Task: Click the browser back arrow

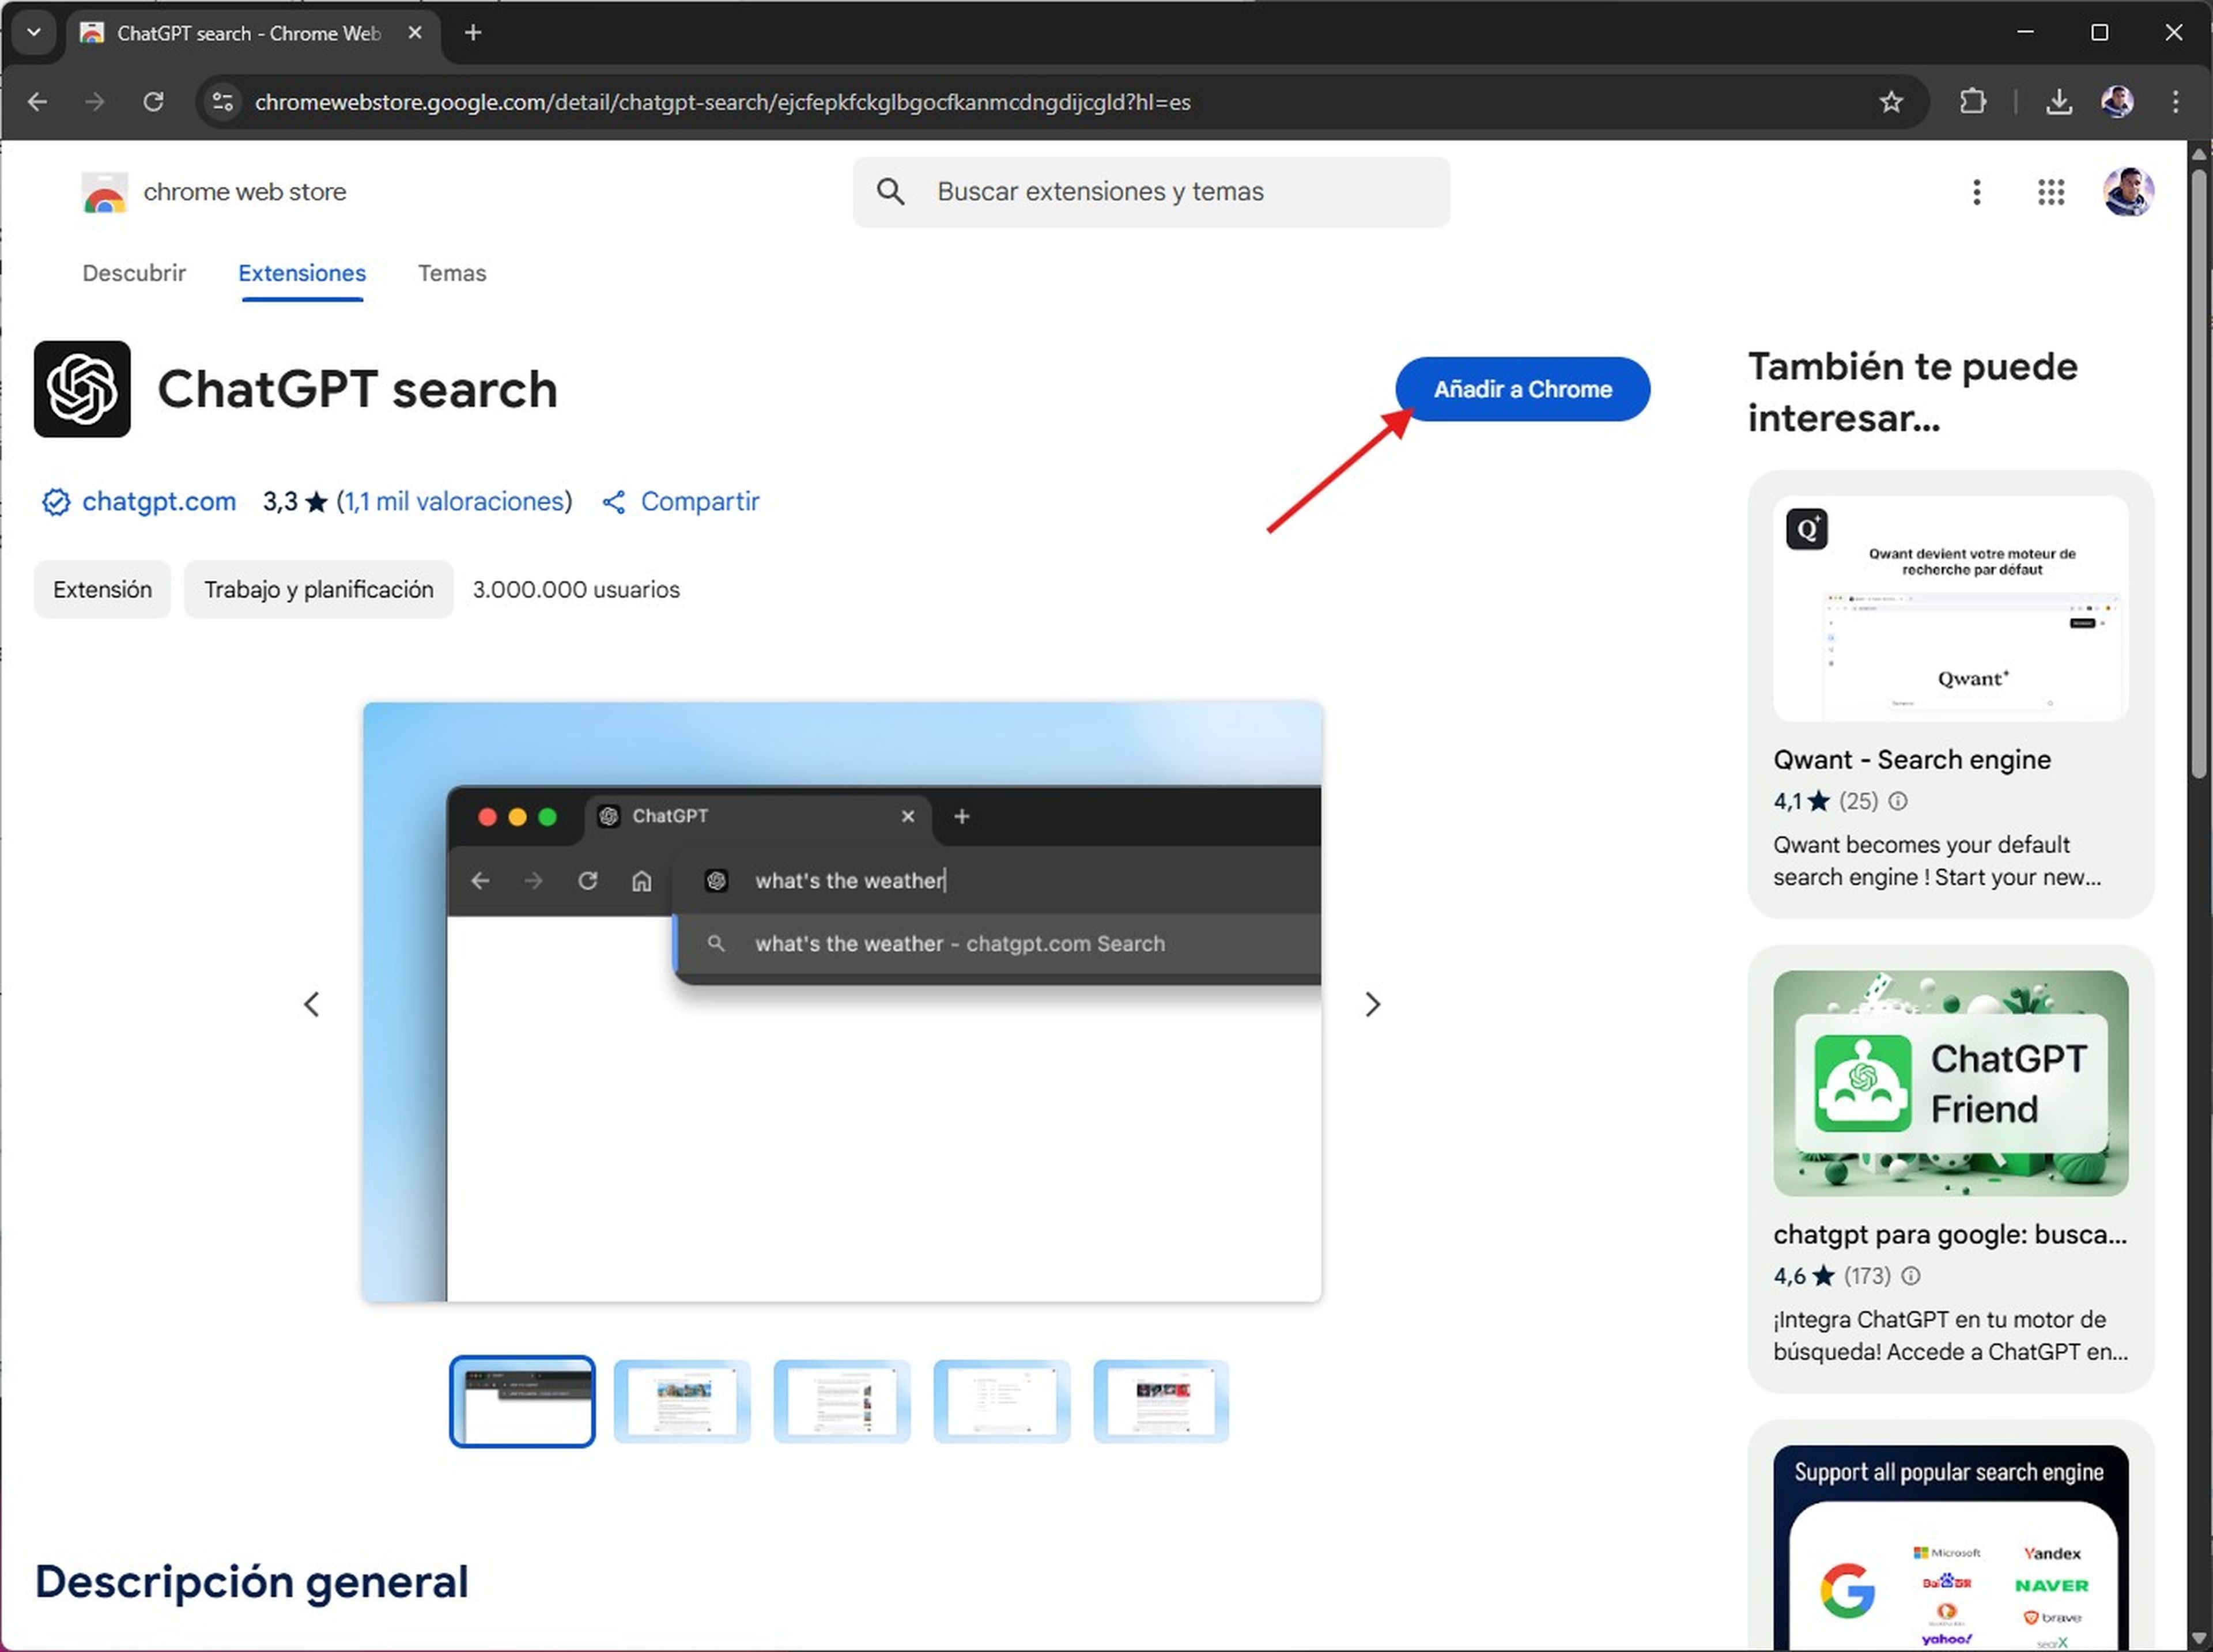Action: pyautogui.click(x=37, y=101)
